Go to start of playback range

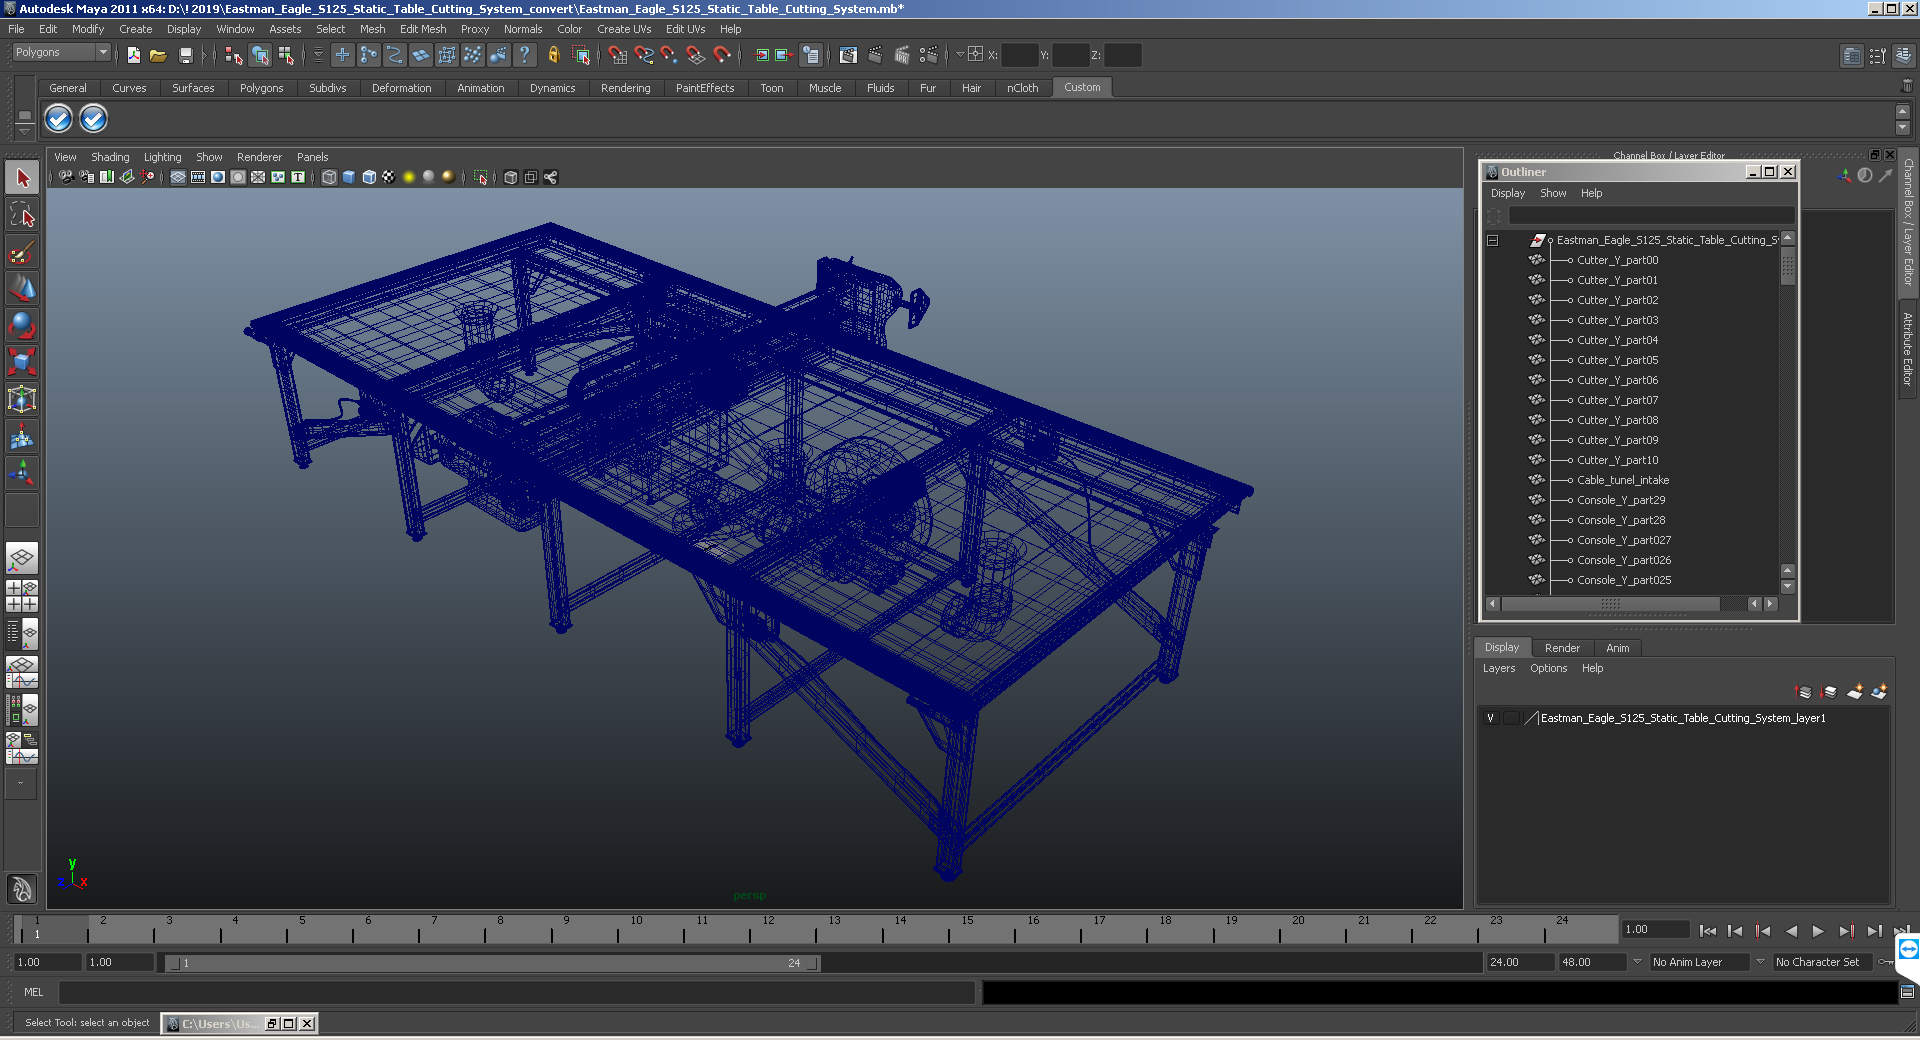tap(1707, 931)
